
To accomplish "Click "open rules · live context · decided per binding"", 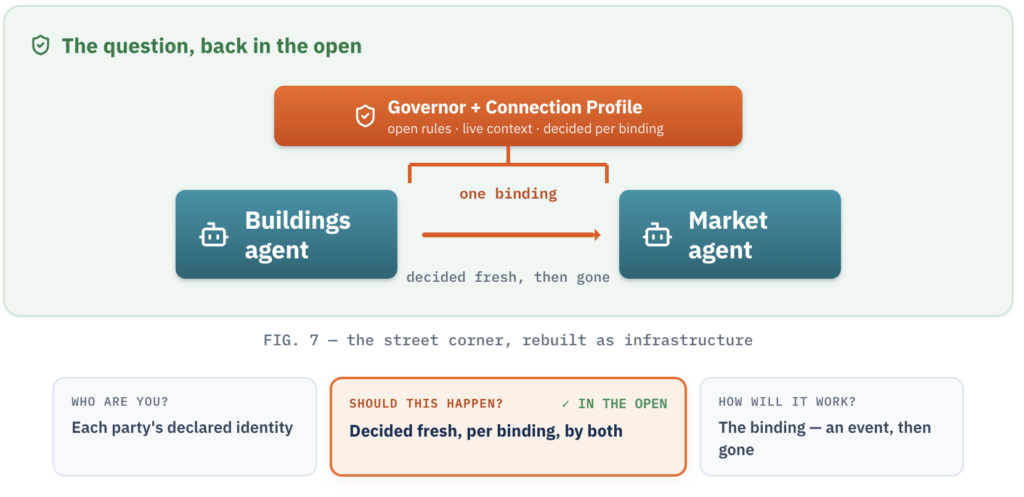I will pos(526,129).
